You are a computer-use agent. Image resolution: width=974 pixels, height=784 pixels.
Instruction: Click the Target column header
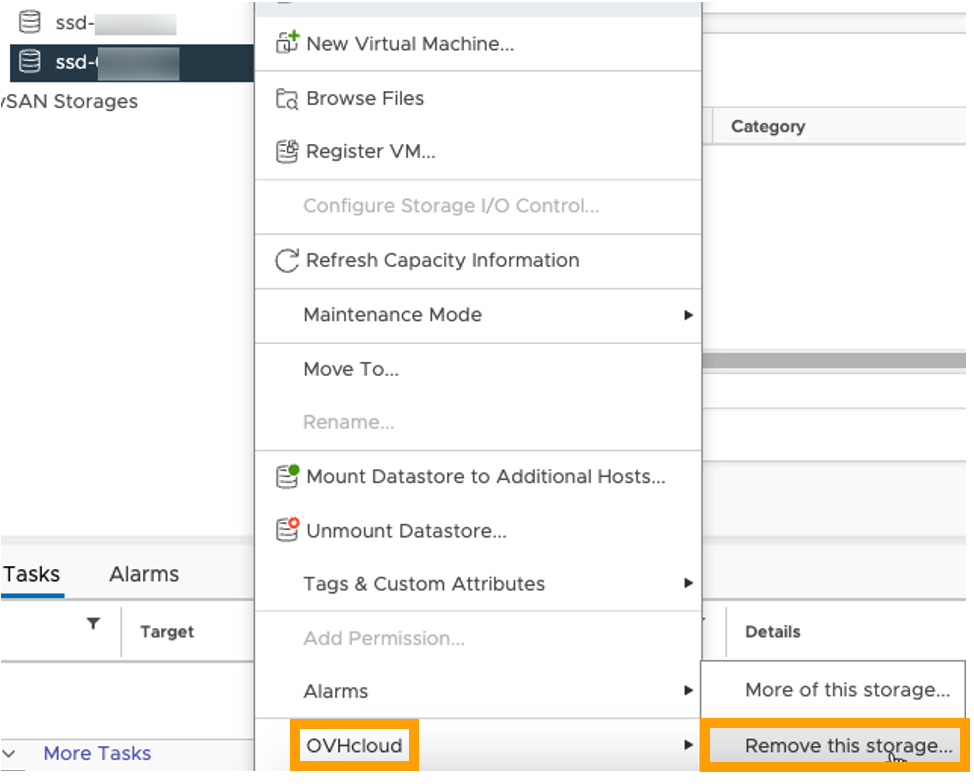pyautogui.click(x=167, y=632)
